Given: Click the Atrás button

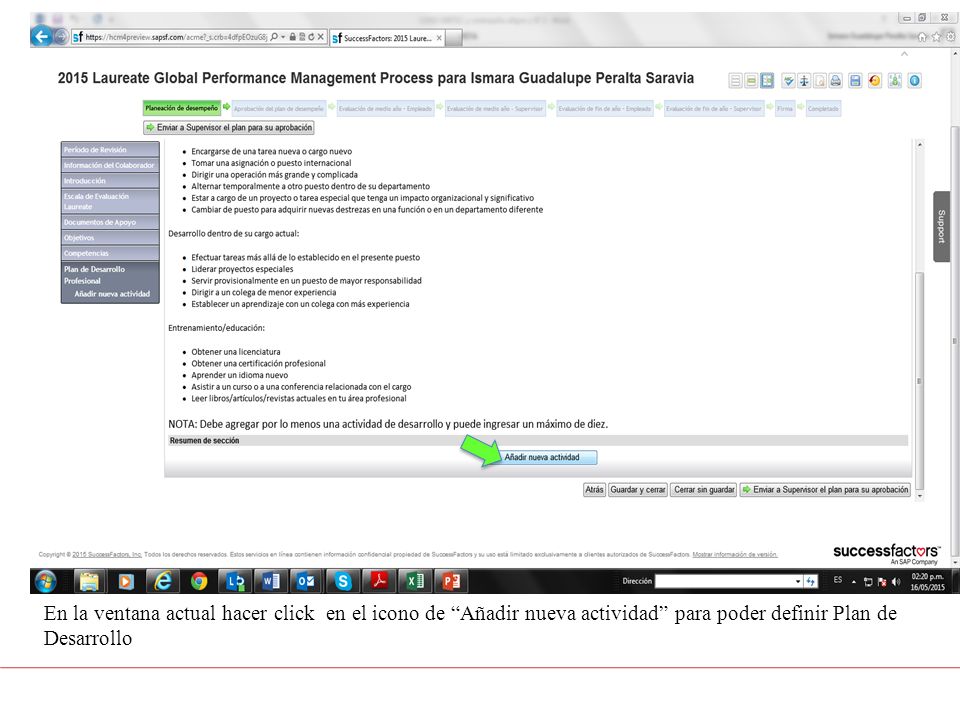Looking at the screenshot, I should (x=594, y=490).
